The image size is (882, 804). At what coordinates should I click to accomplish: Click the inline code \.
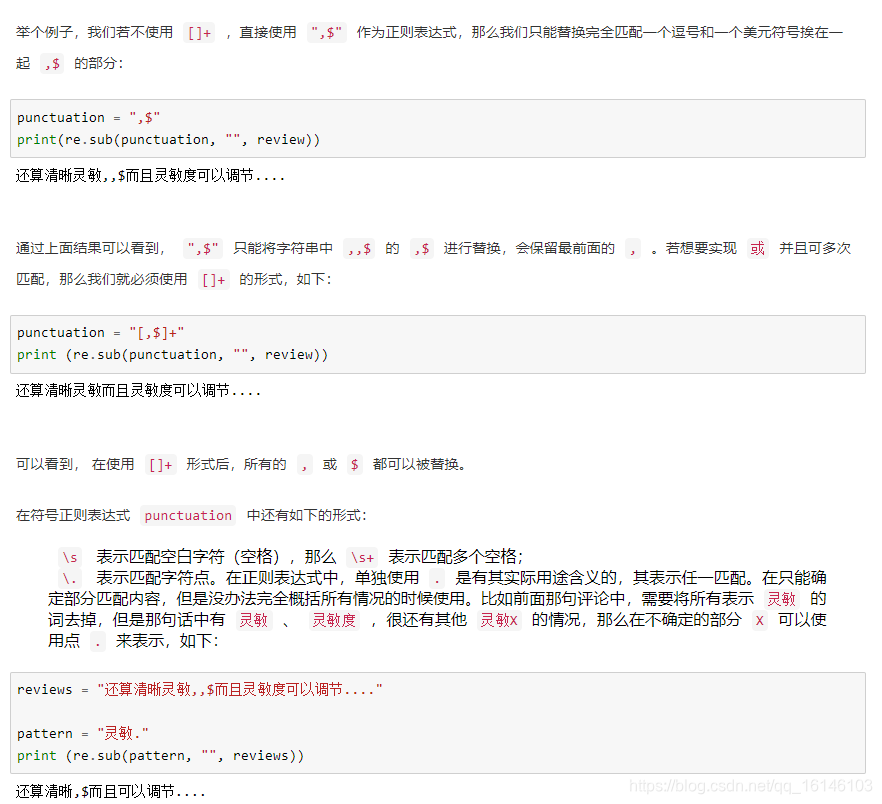[x=70, y=578]
